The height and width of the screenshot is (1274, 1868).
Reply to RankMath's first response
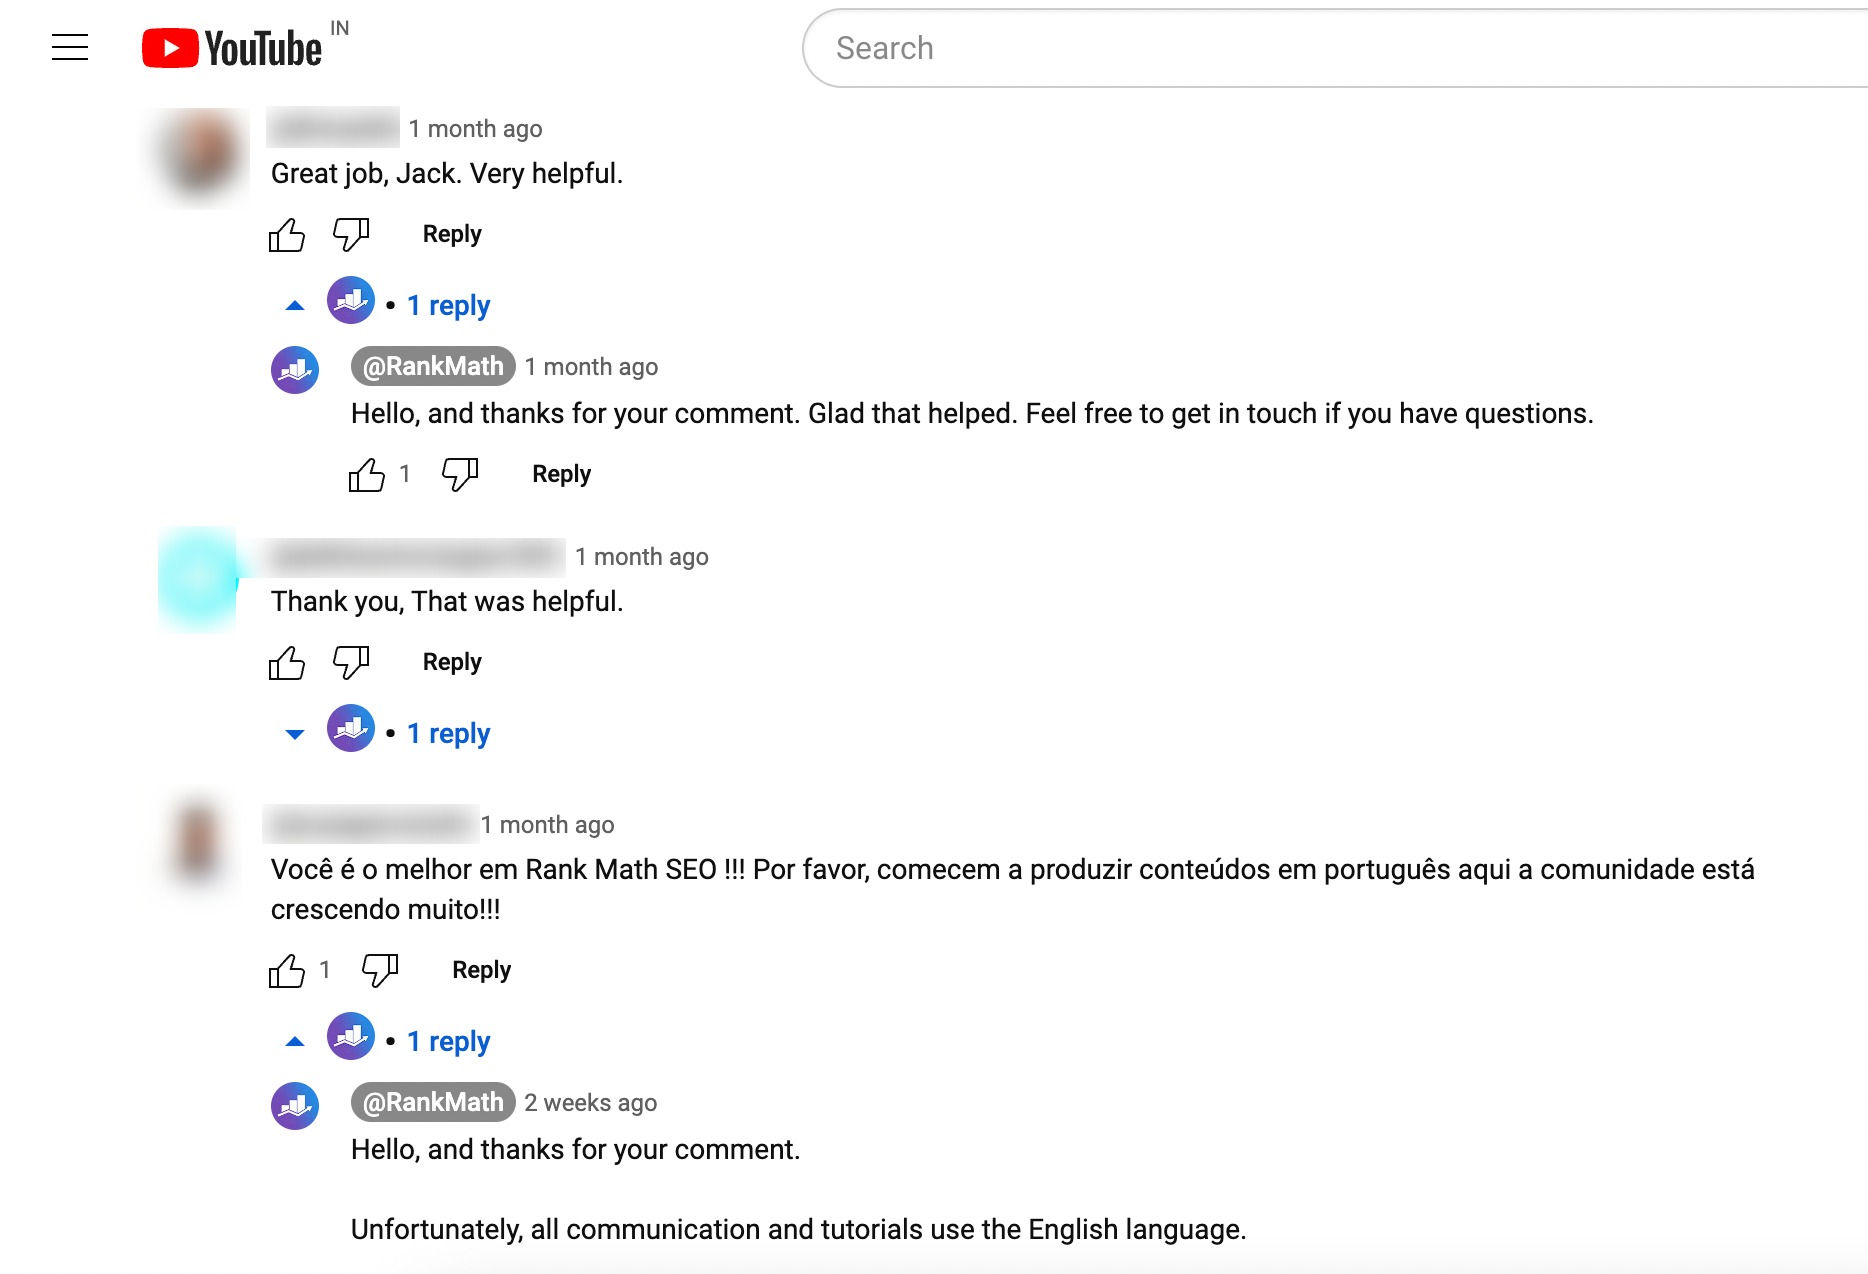(x=560, y=473)
